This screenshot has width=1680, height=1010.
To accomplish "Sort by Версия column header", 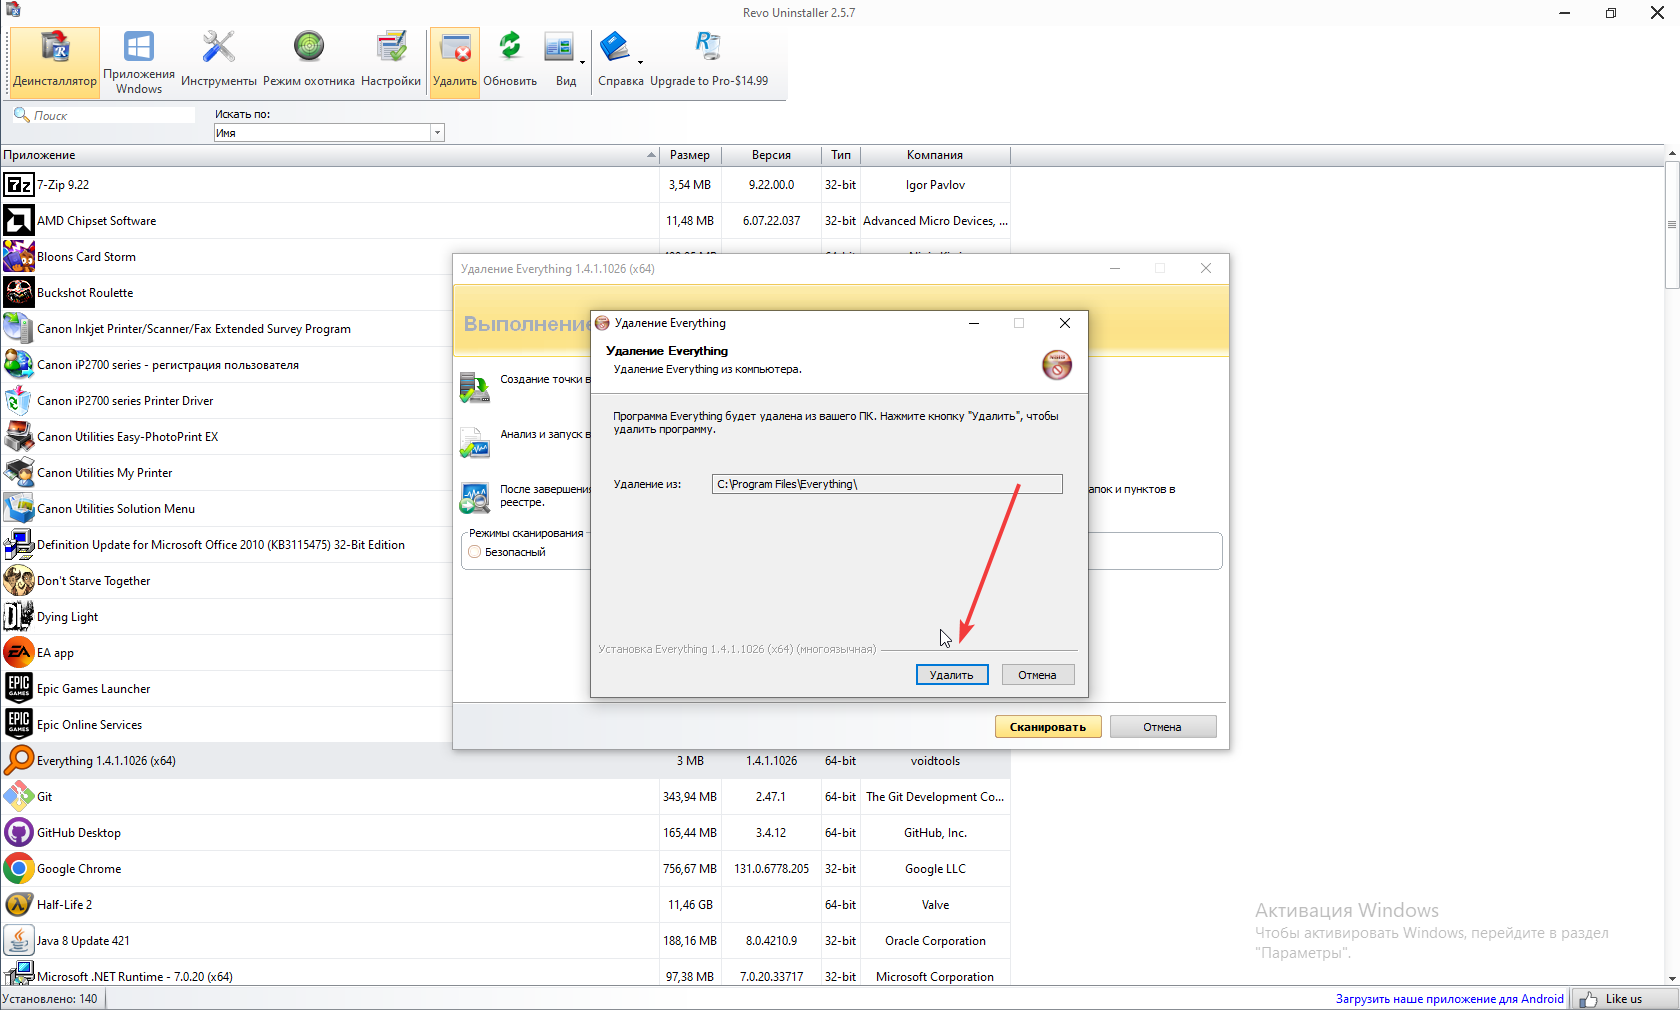I will [x=771, y=155].
